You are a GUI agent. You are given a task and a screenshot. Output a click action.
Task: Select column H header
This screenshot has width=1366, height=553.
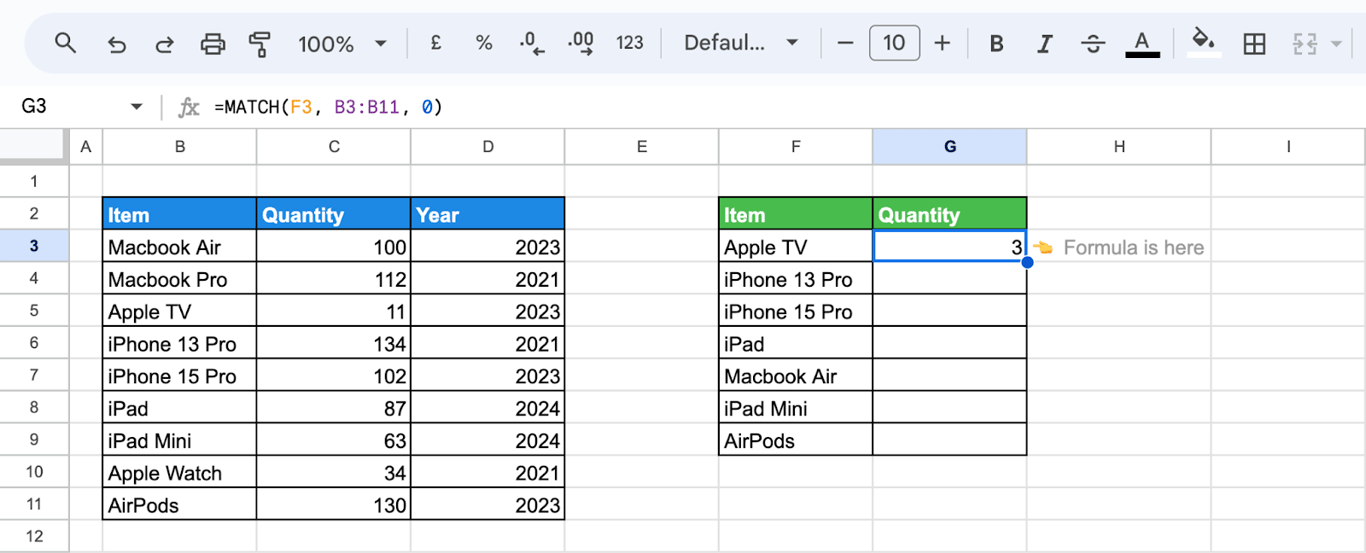(1119, 147)
